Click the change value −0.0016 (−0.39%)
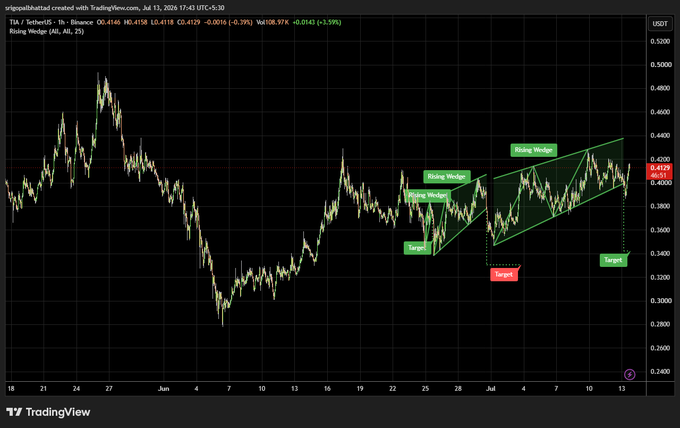 pos(228,22)
